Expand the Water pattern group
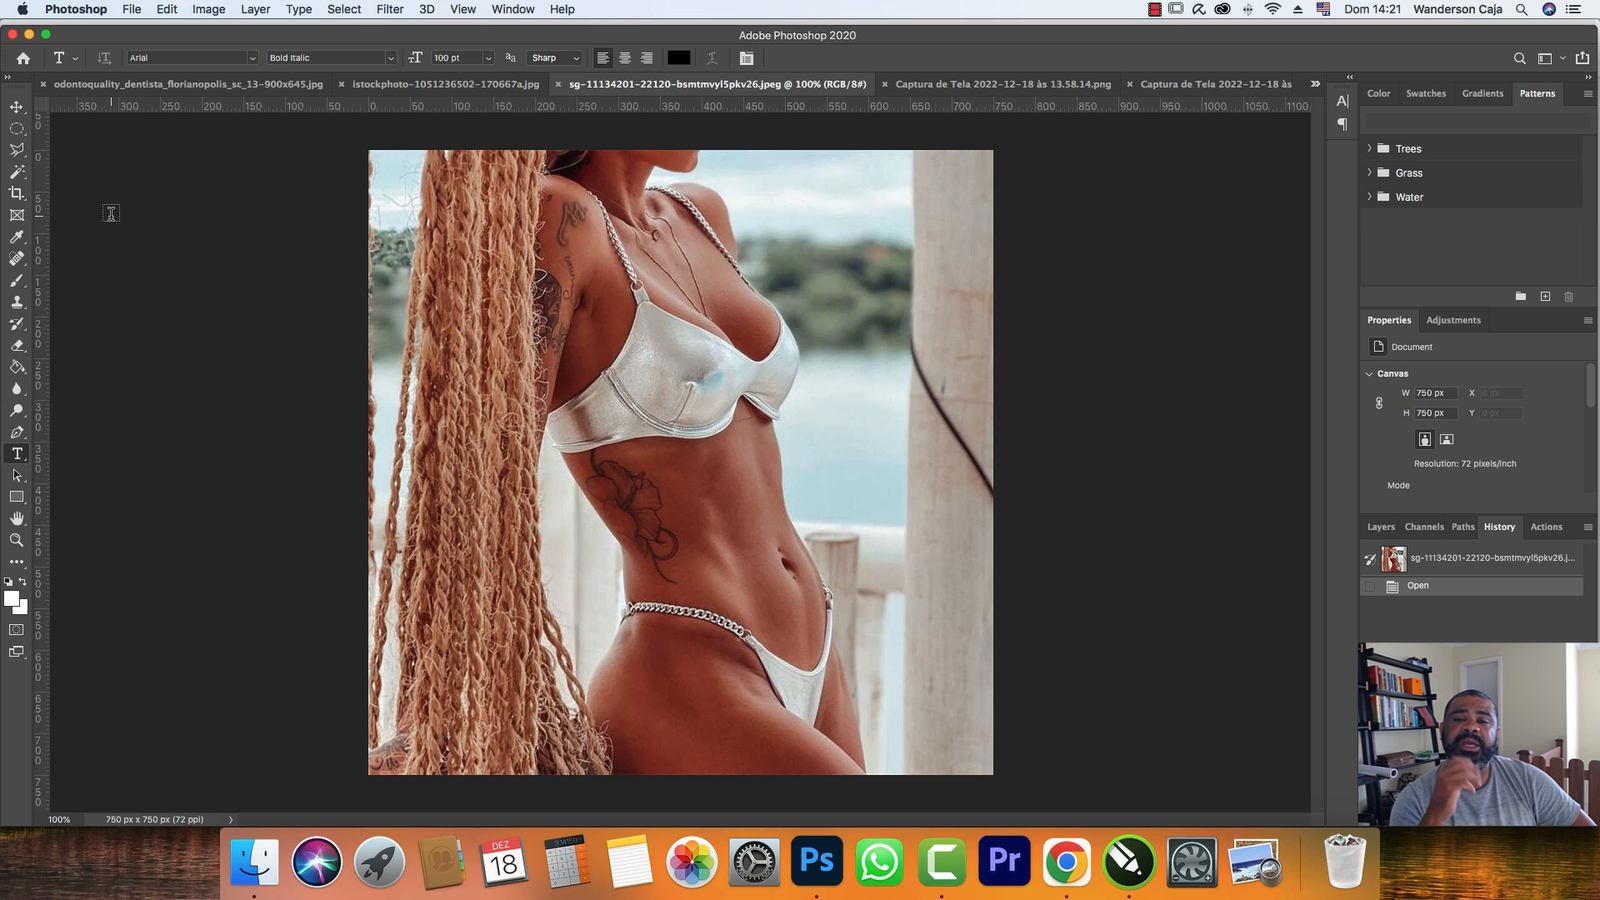Image resolution: width=1600 pixels, height=900 pixels. click(x=1369, y=197)
